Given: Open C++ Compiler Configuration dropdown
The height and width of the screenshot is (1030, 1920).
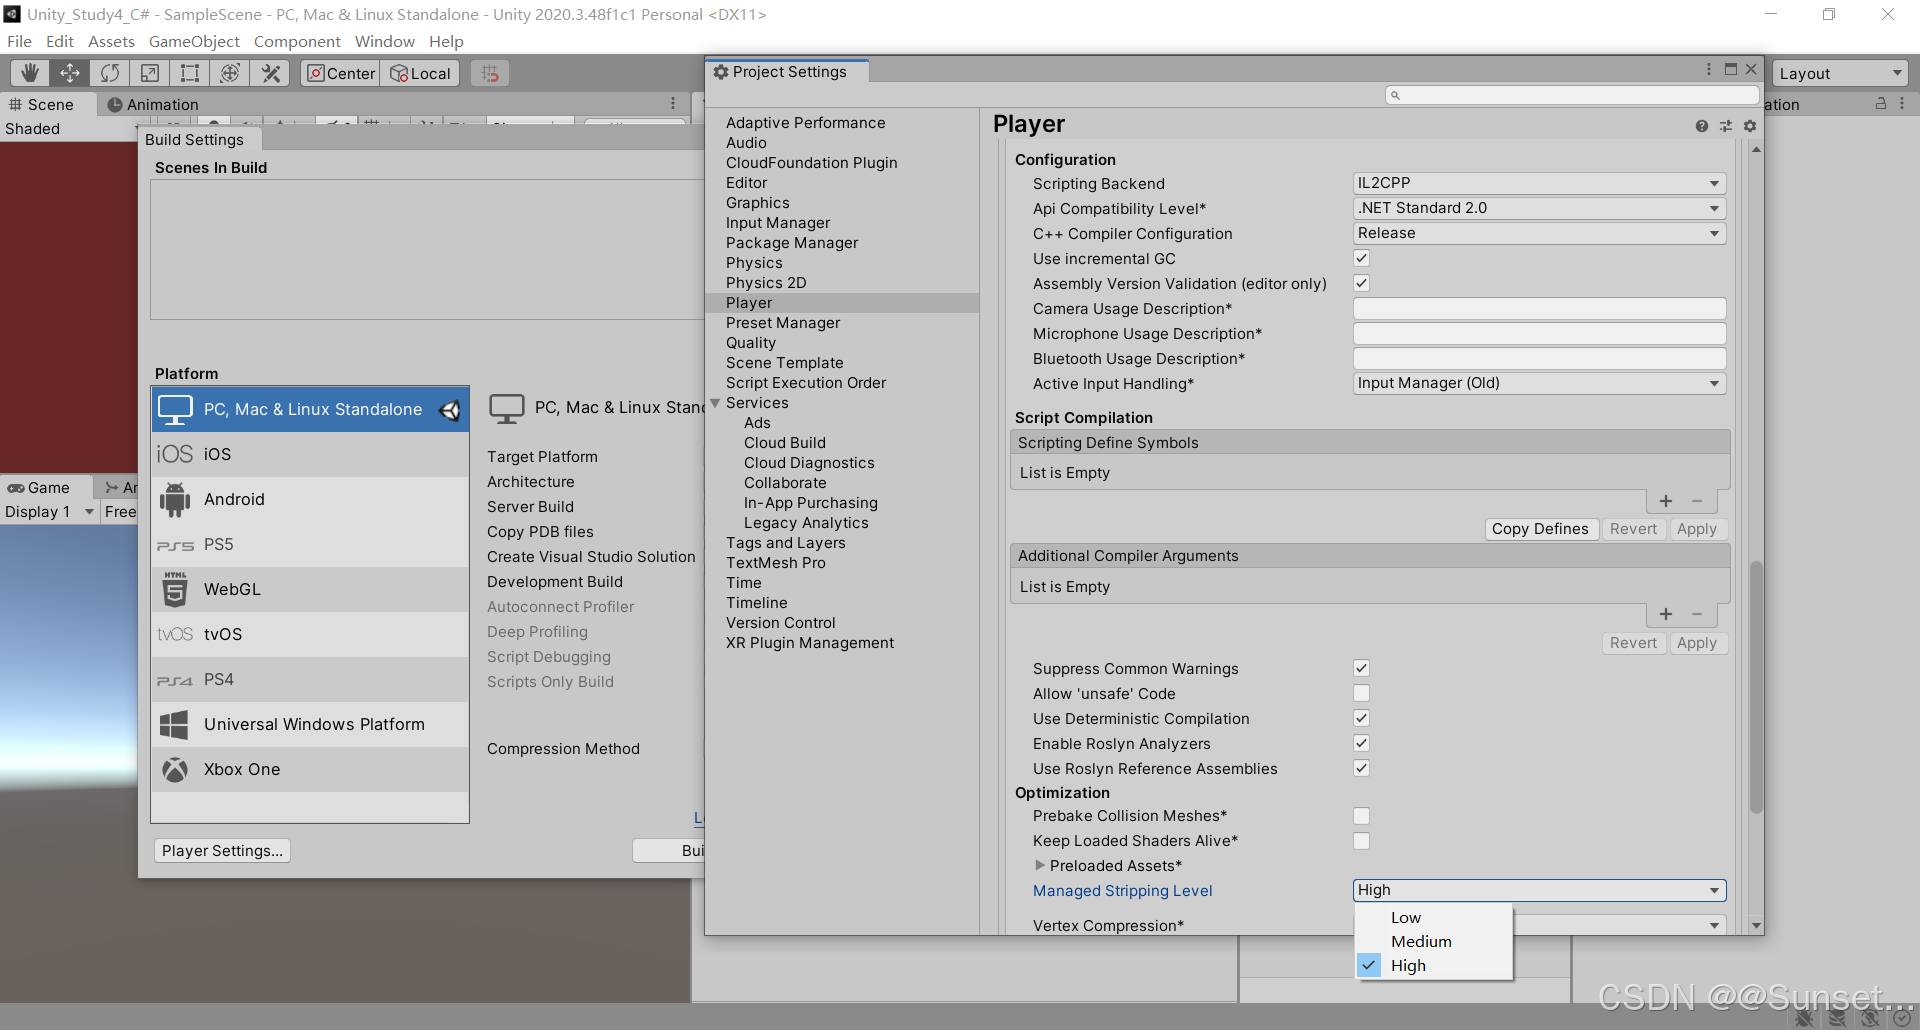Looking at the screenshot, I should 1539,233.
